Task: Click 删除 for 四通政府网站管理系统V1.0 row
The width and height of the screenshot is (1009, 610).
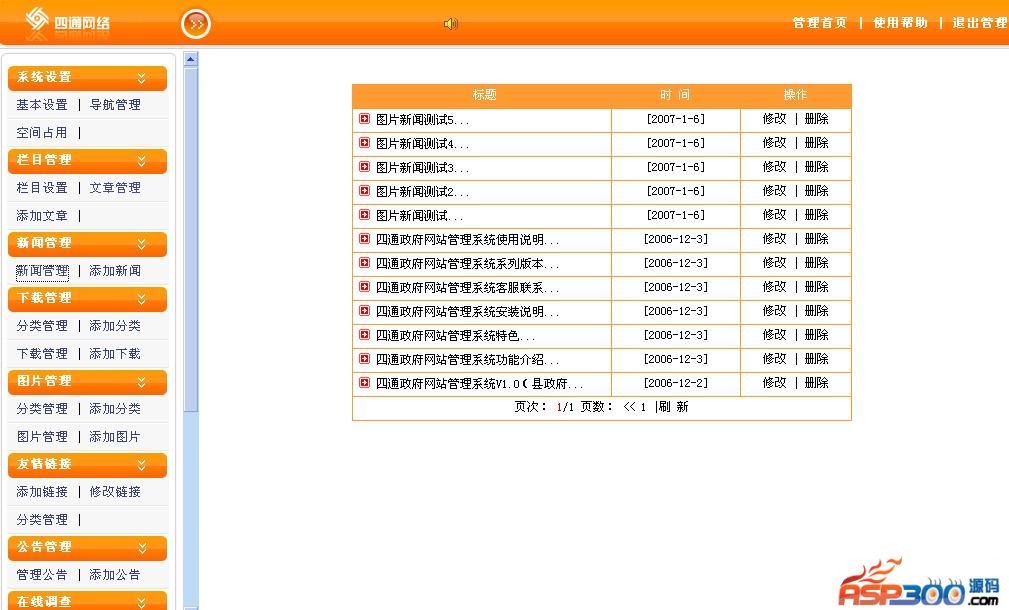Action: 817,382
